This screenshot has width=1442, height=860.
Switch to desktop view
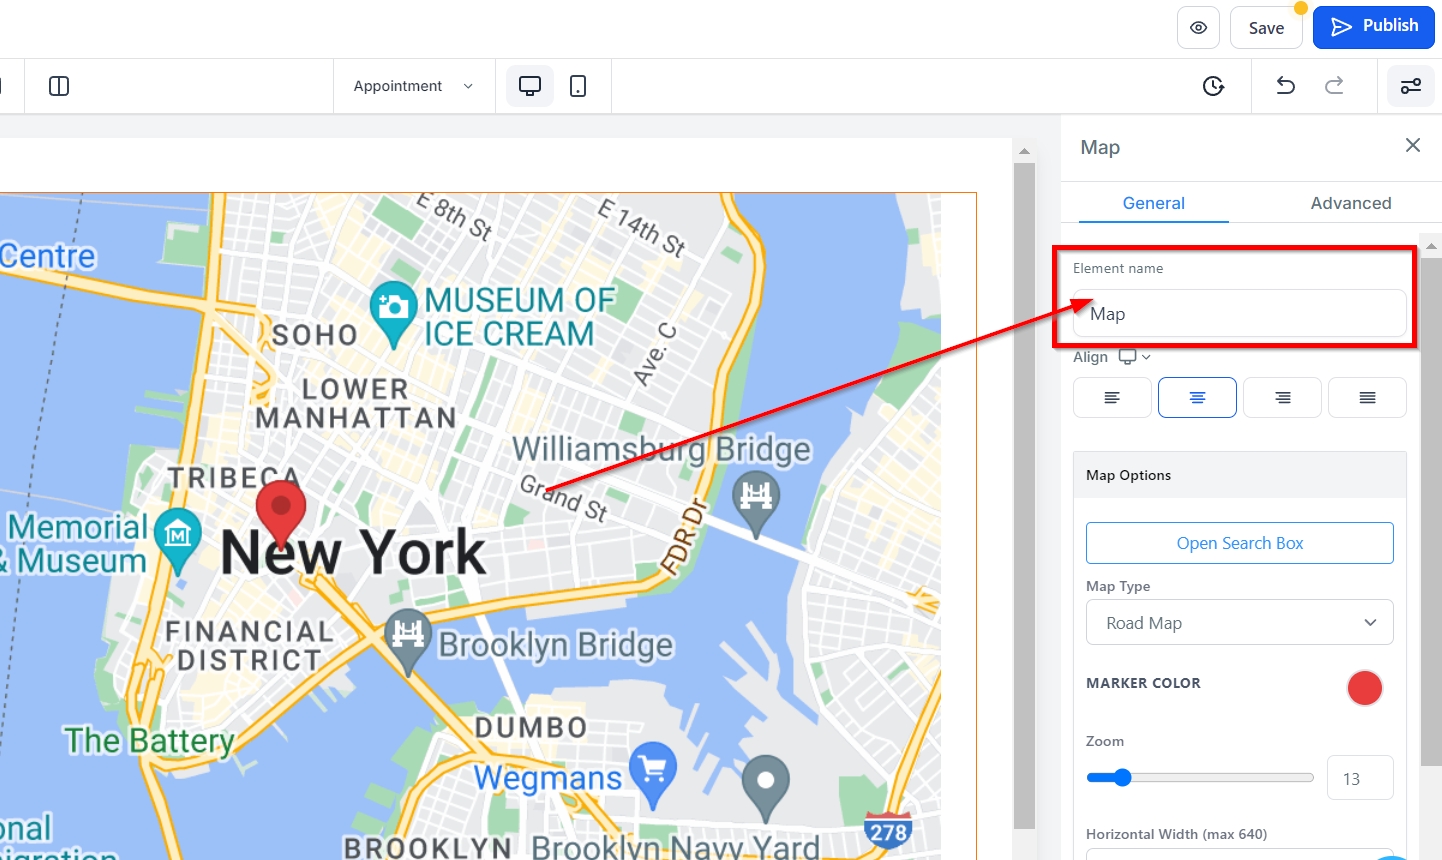[x=529, y=86]
